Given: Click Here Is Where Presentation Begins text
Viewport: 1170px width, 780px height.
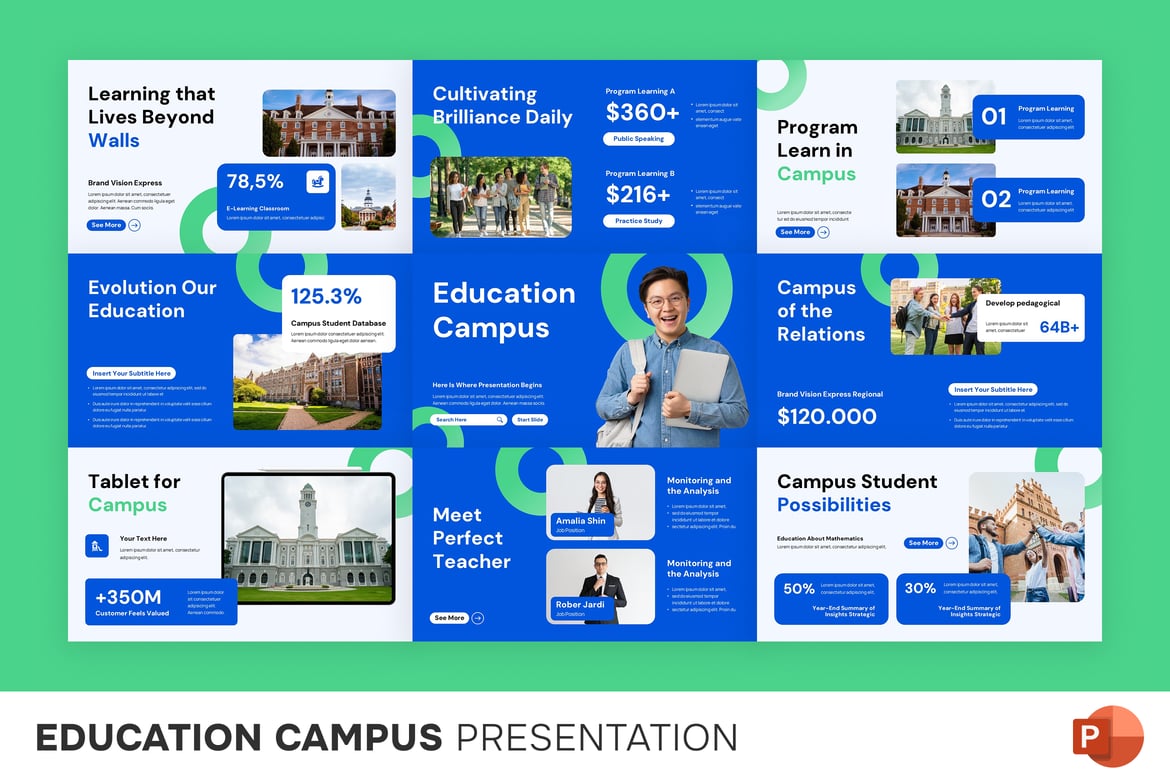Looking at the screenshot, I should point(487,385).
